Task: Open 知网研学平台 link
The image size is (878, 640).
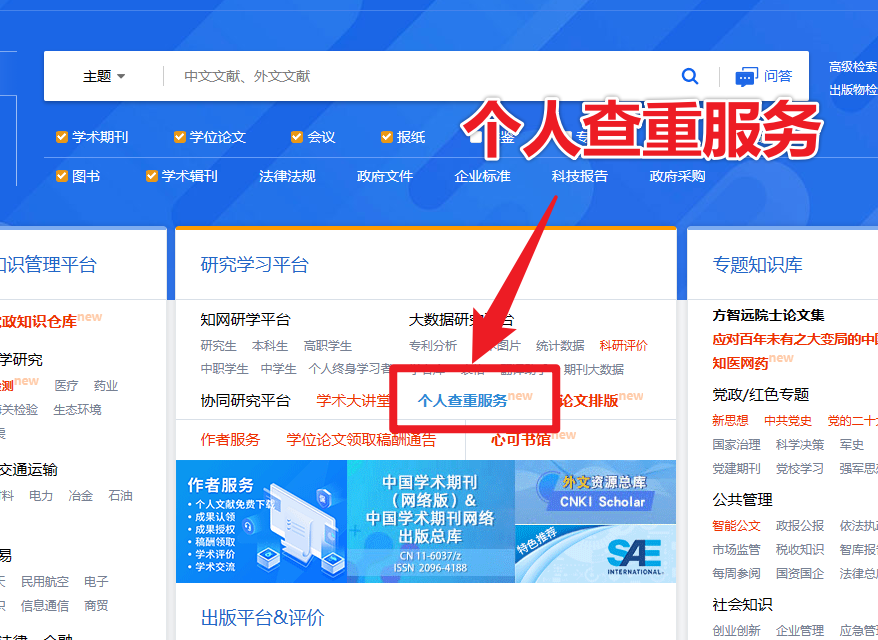Action: pyautogui.click(x=245, y=320)
